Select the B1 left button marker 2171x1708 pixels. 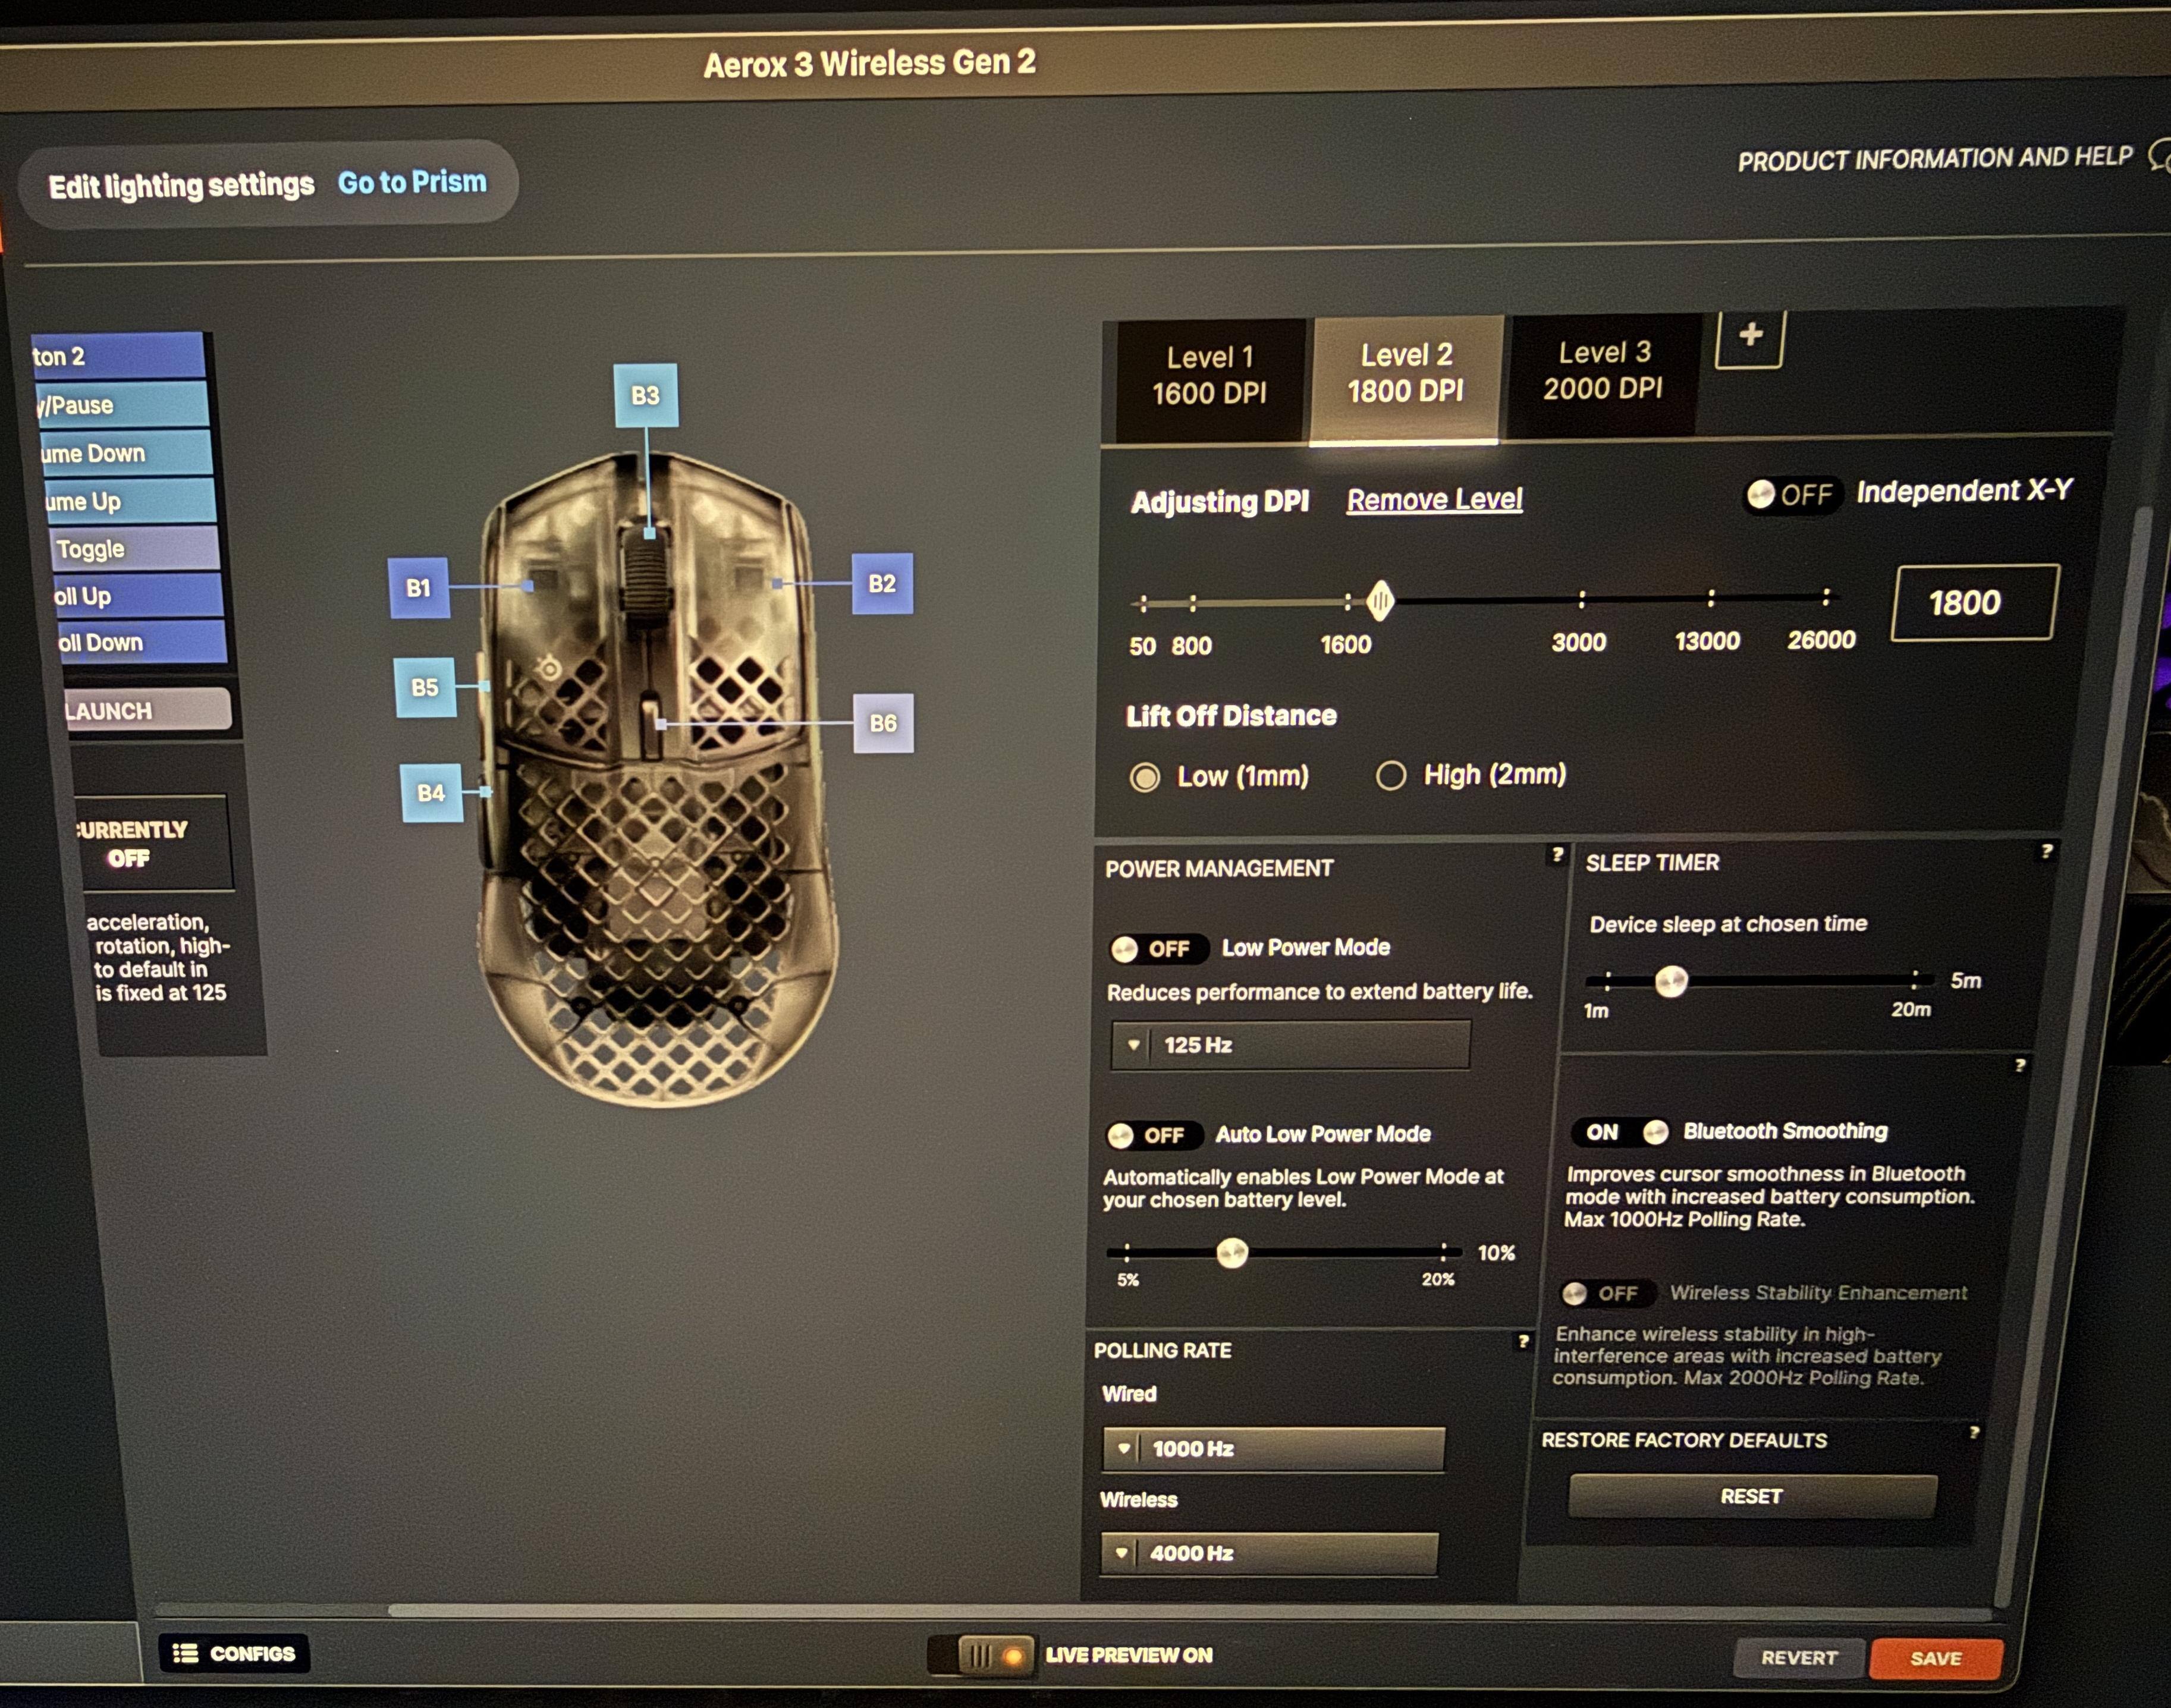coord(418,588)
